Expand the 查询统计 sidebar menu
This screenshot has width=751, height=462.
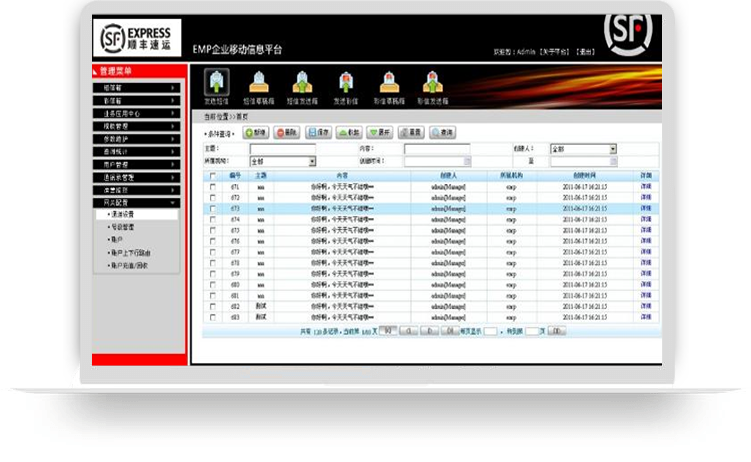137,152
